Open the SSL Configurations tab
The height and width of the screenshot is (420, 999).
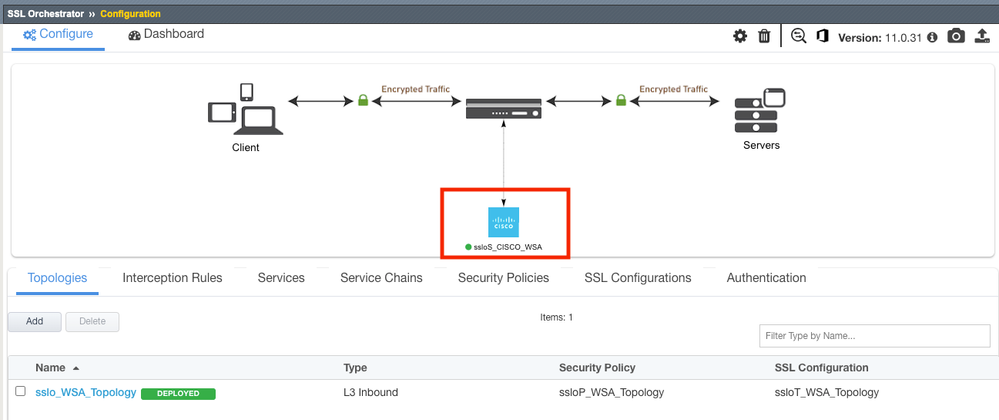click(638, 278)
